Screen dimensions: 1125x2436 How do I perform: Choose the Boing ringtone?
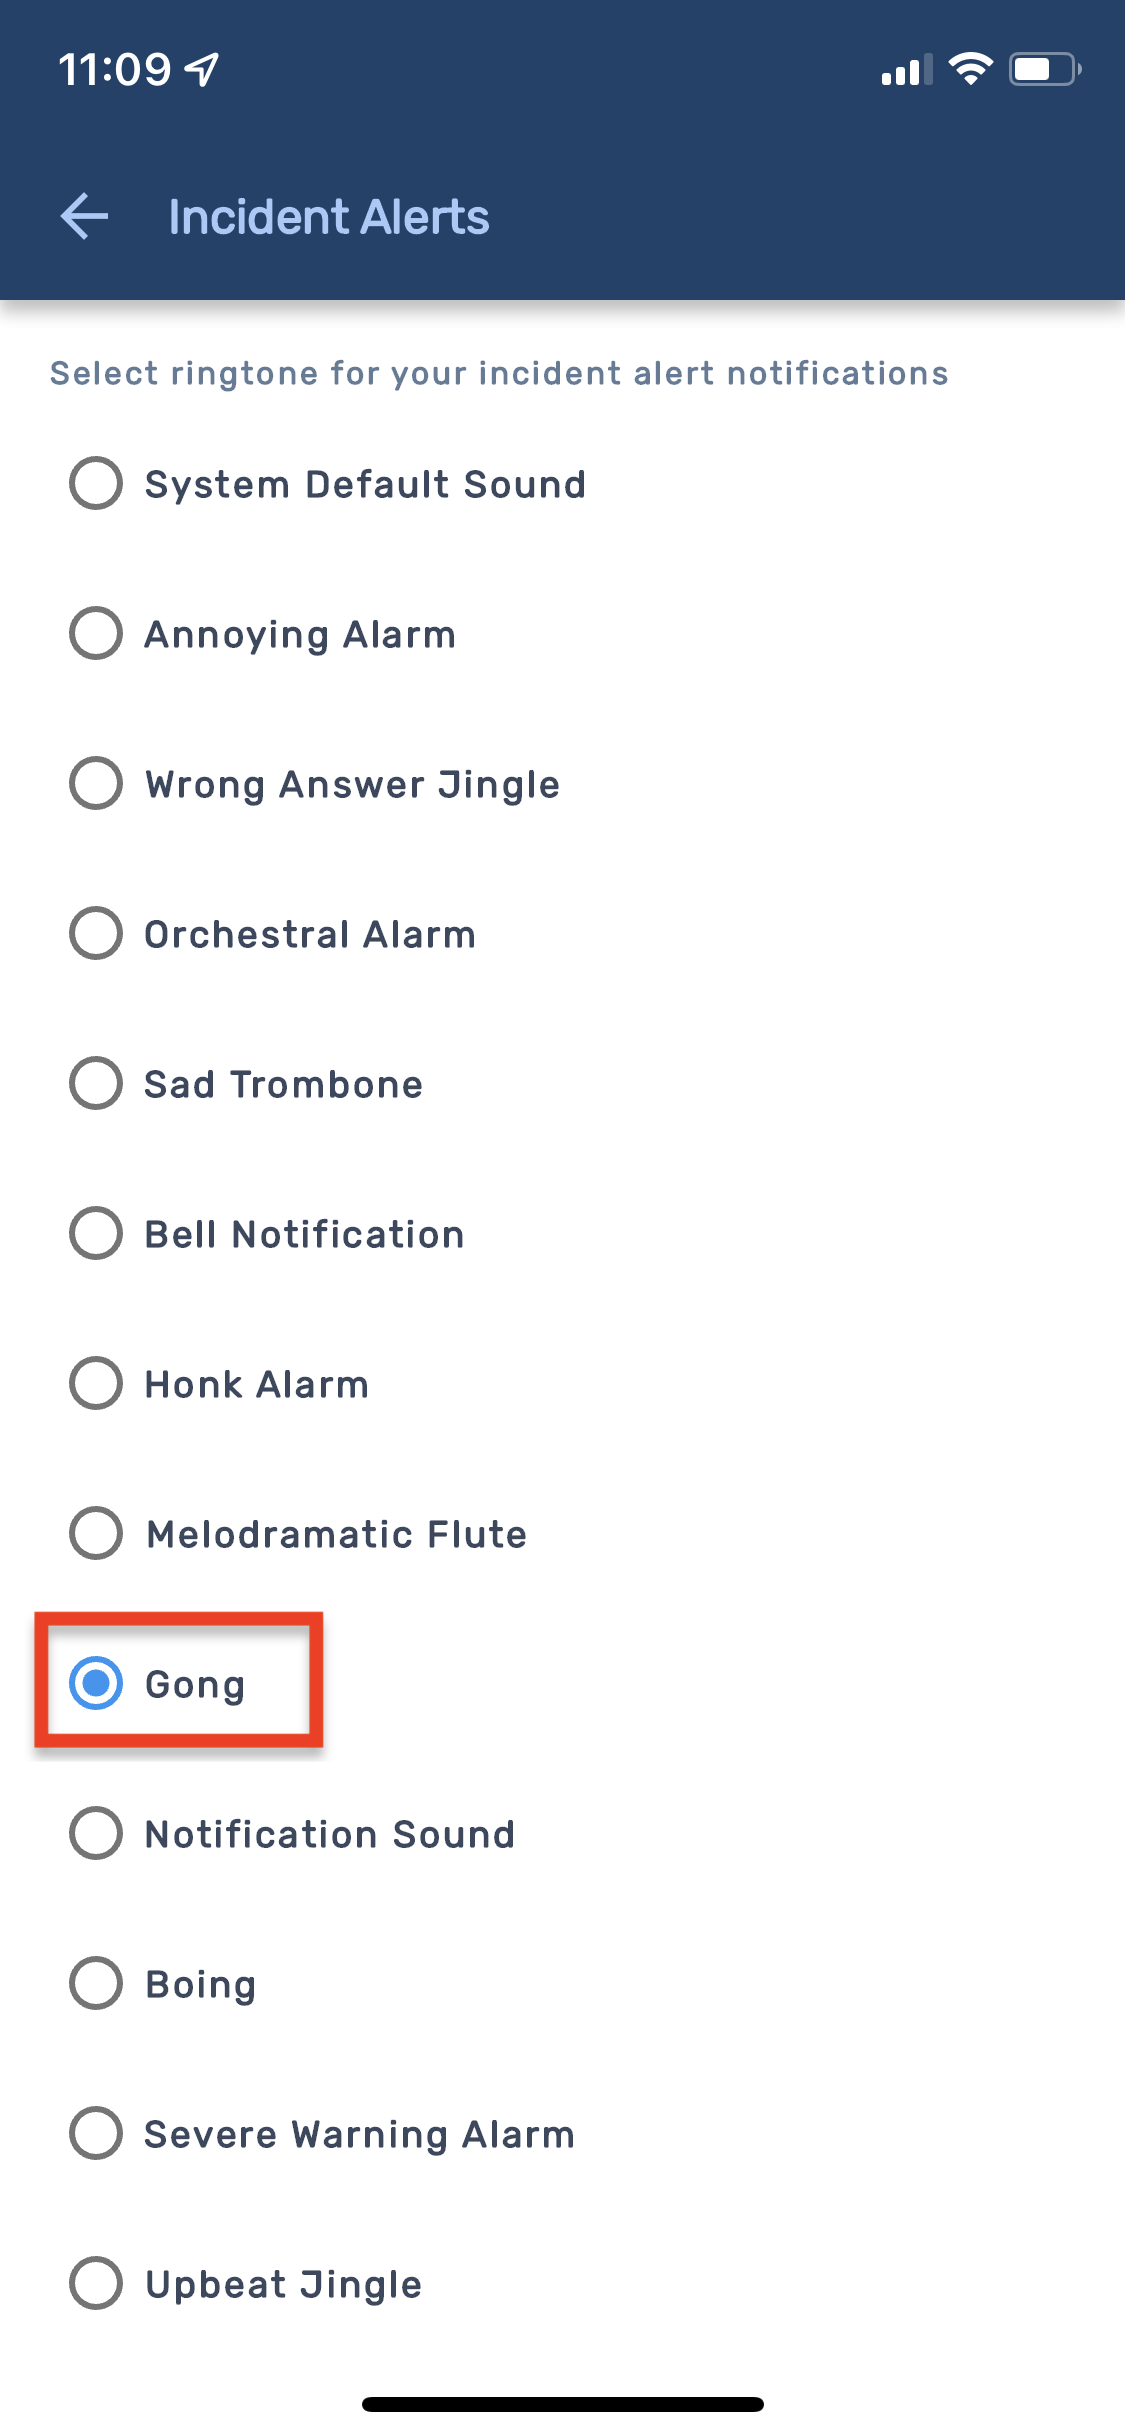96,1984
